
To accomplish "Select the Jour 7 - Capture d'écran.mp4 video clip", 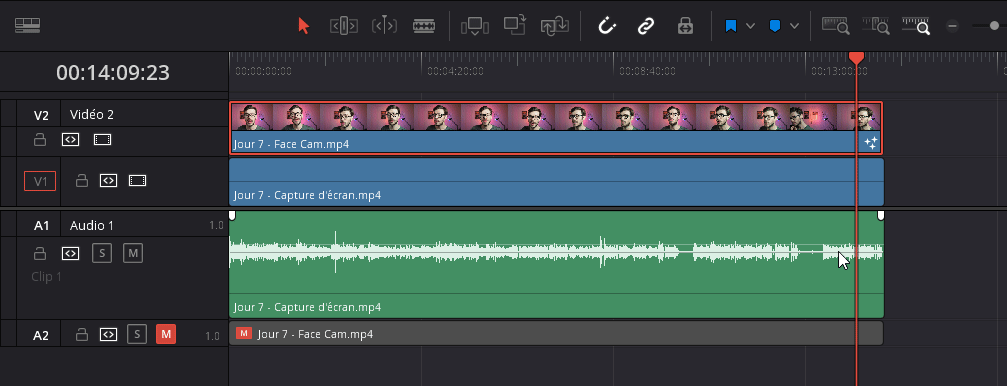I will coord(556,182).
